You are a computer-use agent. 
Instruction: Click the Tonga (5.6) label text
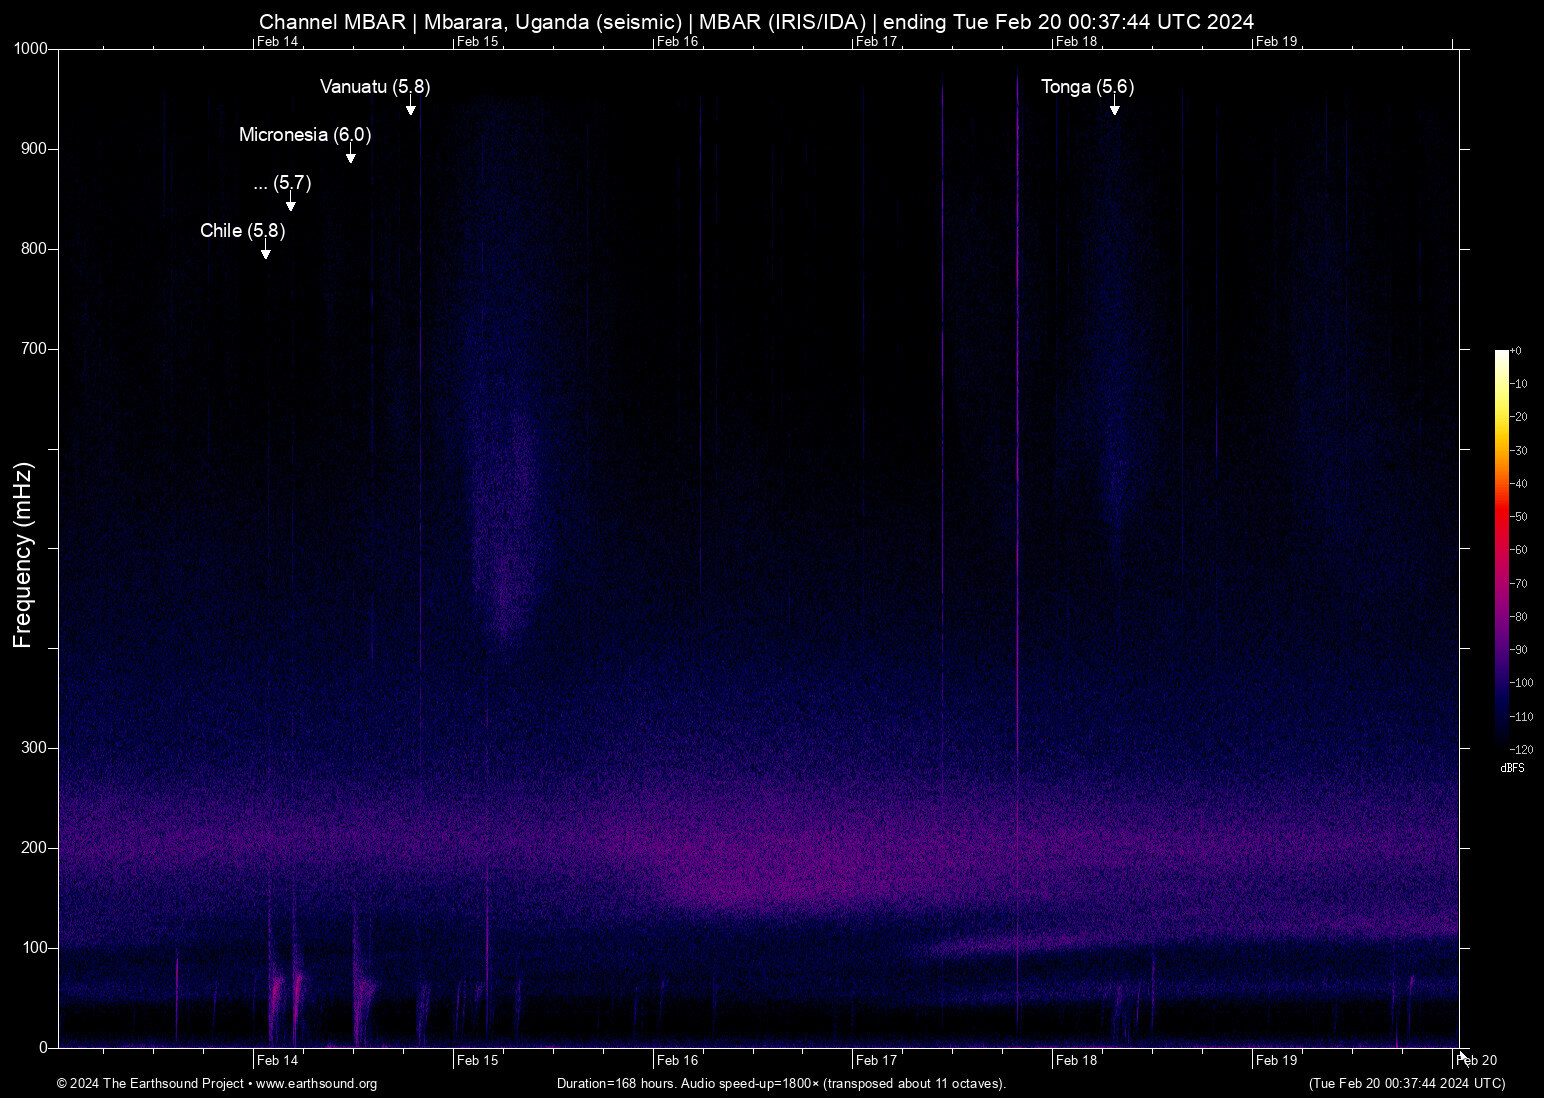tap(1088, 87)
